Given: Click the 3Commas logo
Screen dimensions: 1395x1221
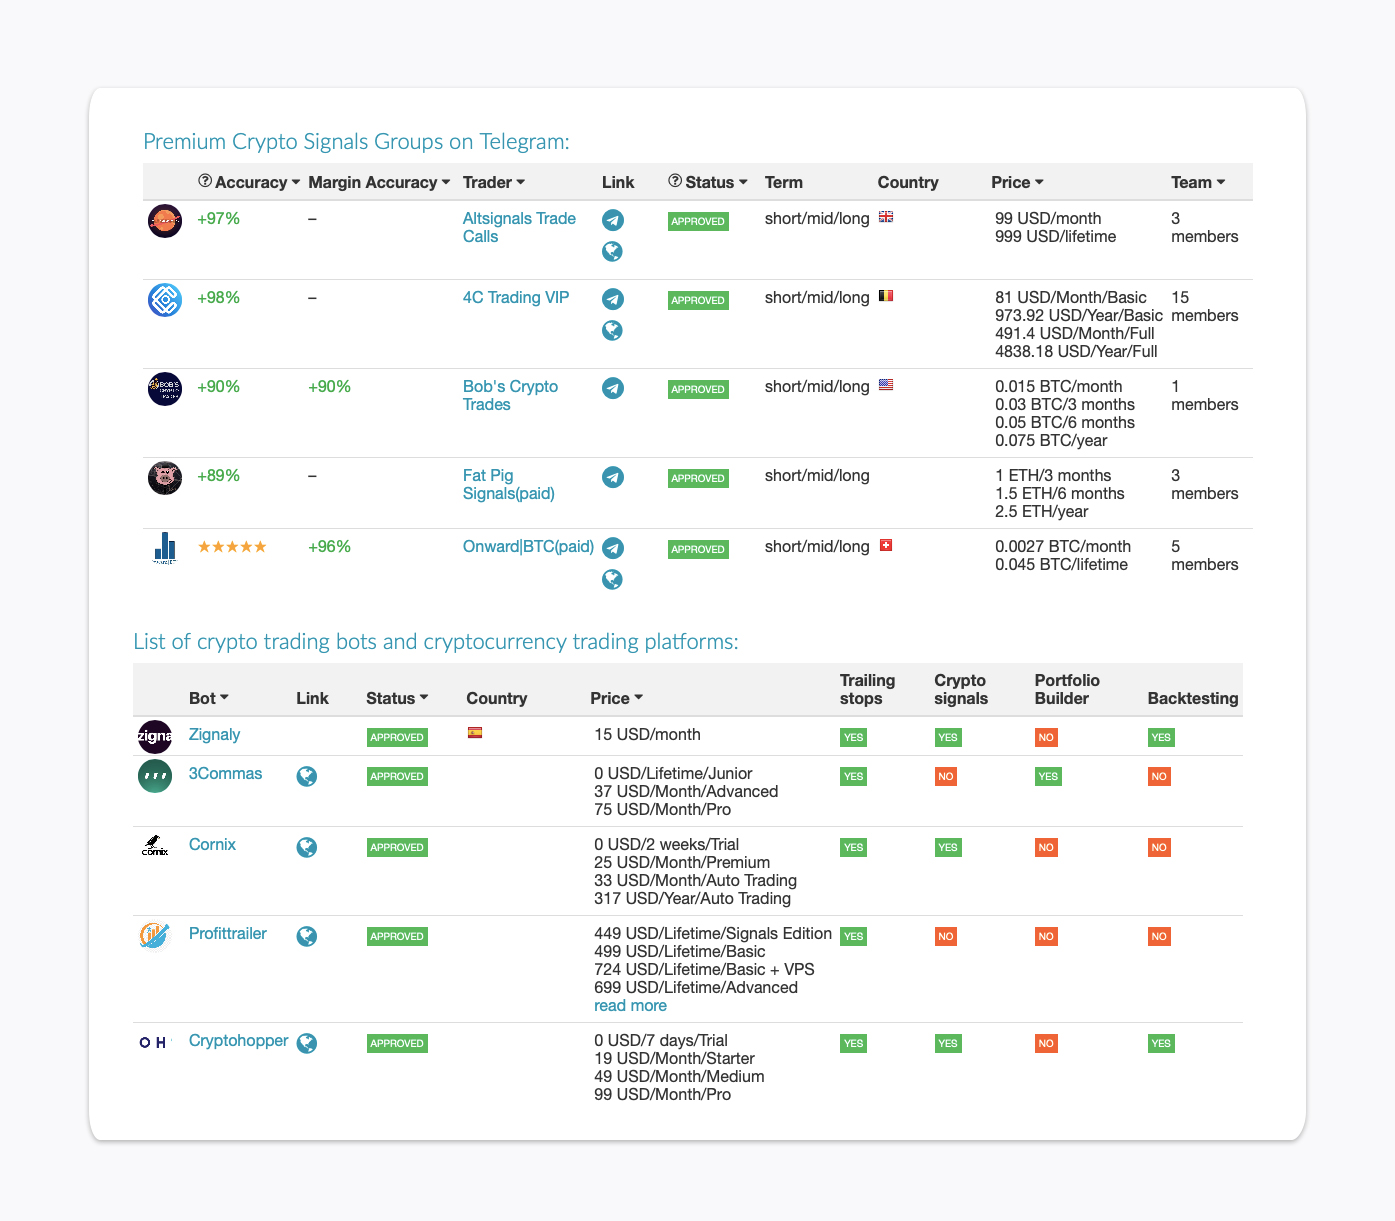Looking at the screenshot, I should coord(155,776).
